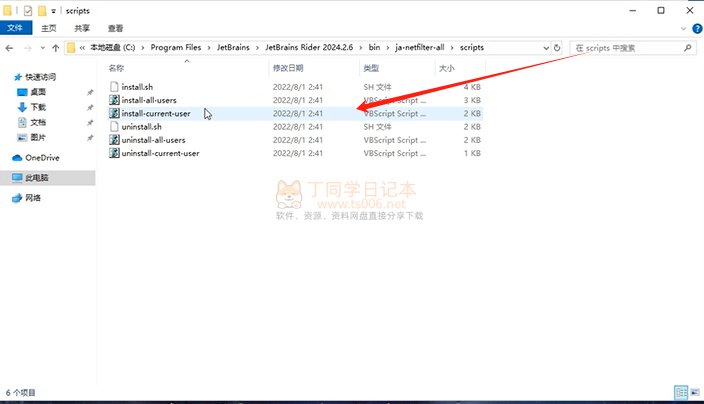Click the ja-netfilter-all breadcrumb
Screen dimensions: 704x404
tap(420, 47)
